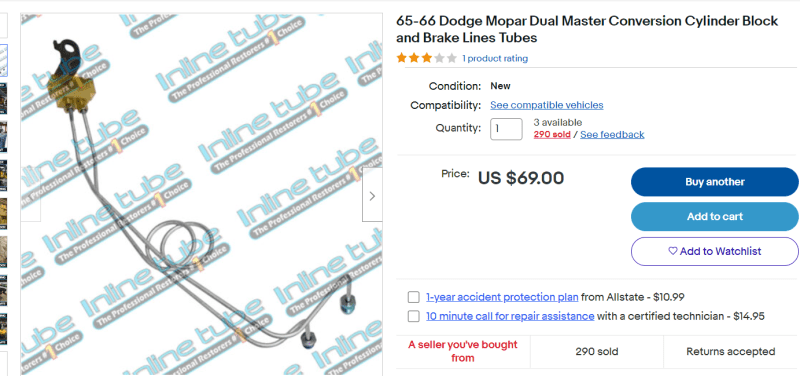Enlarge the main brake lines product image
Image resolution: width=800 pixels, height=376 pixels.
(x=202, y=195)
